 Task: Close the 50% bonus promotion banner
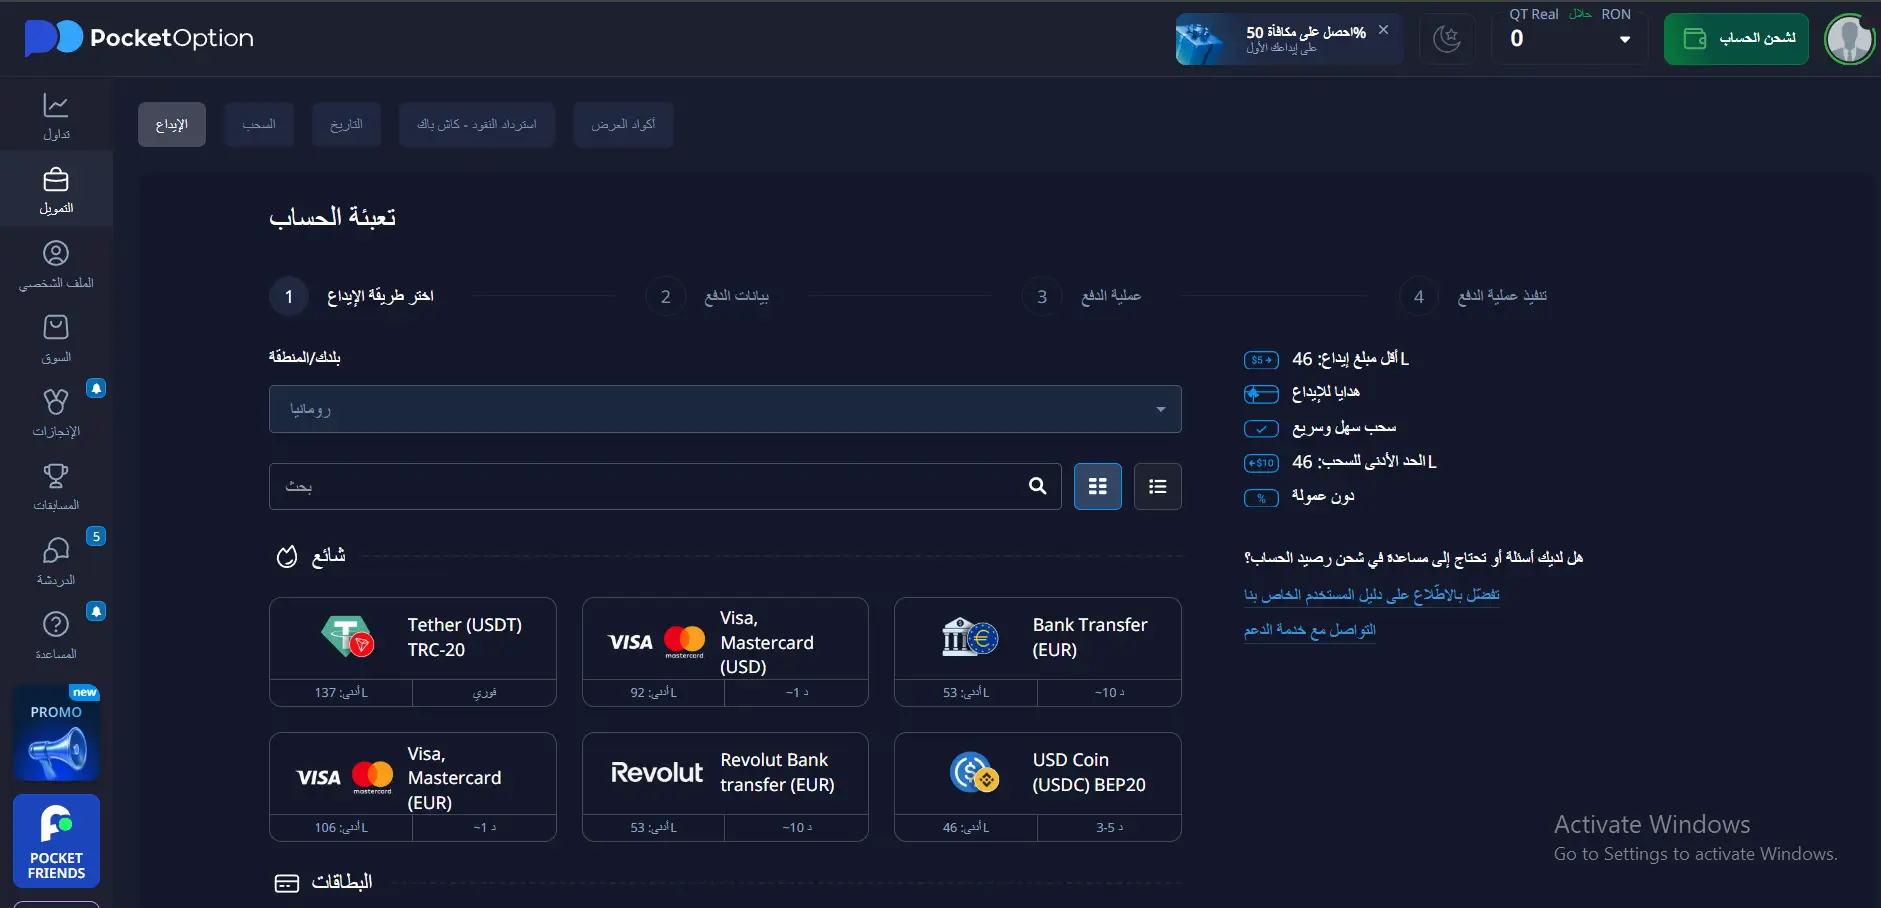coord(1383,30)
